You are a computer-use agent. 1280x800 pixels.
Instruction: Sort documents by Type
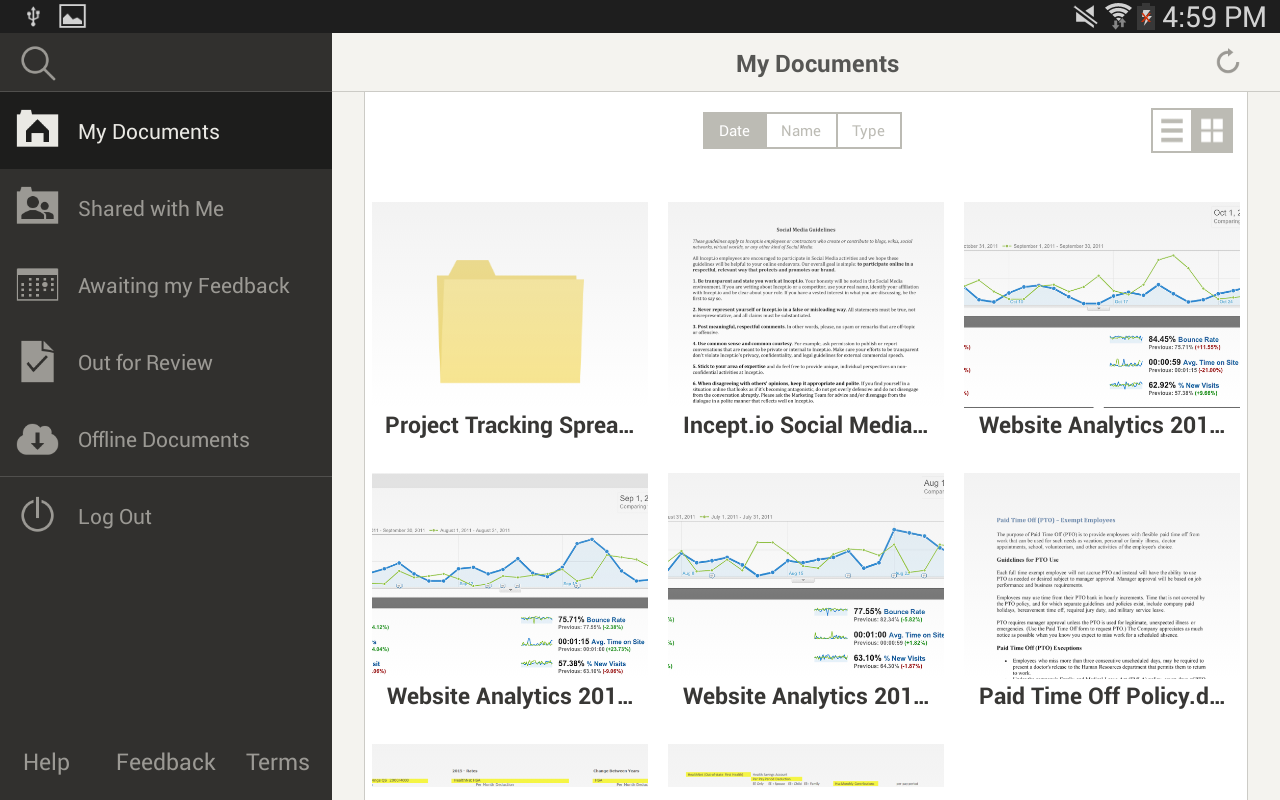pyautogui.click(x=868, y=130)
